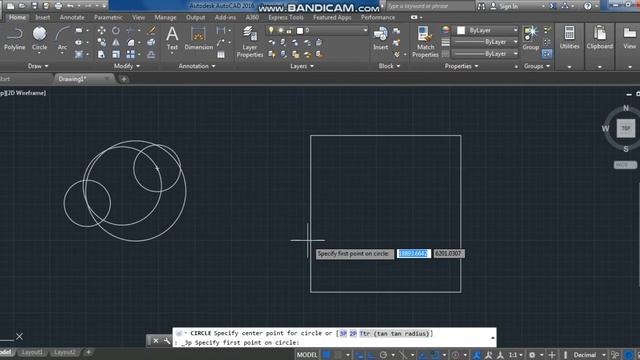Open Layer Properties manager

click(x=249, y=42)
